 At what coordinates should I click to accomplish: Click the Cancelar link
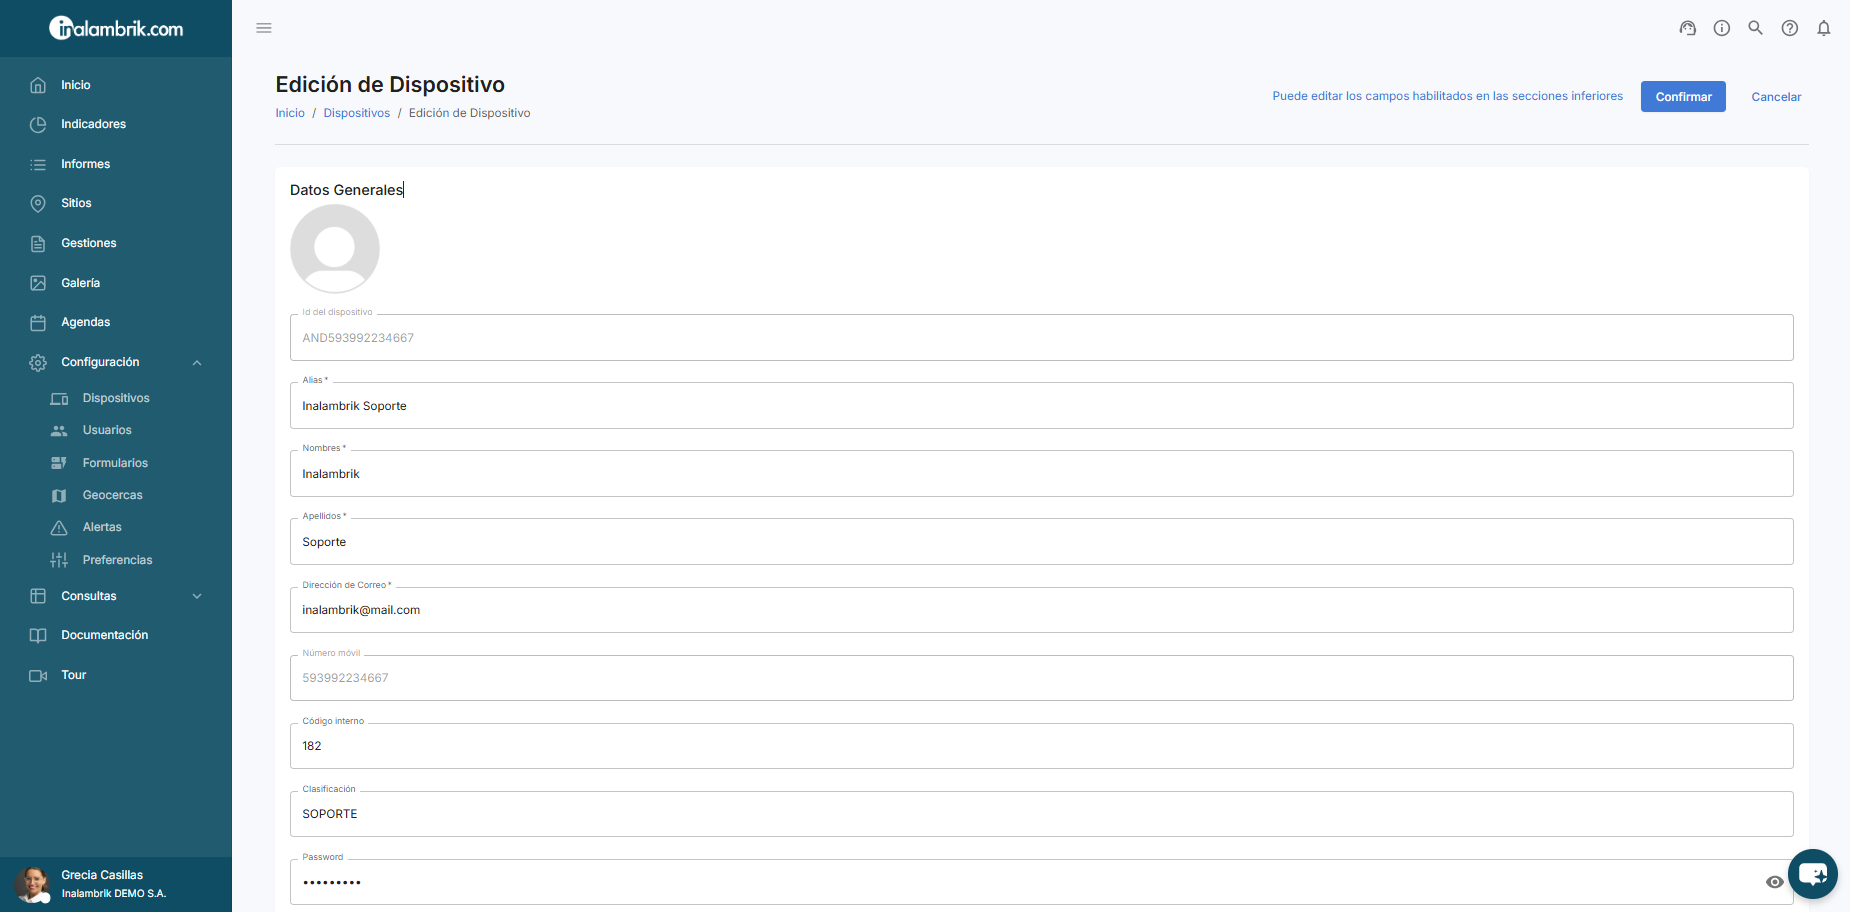tap(1776, 97)
